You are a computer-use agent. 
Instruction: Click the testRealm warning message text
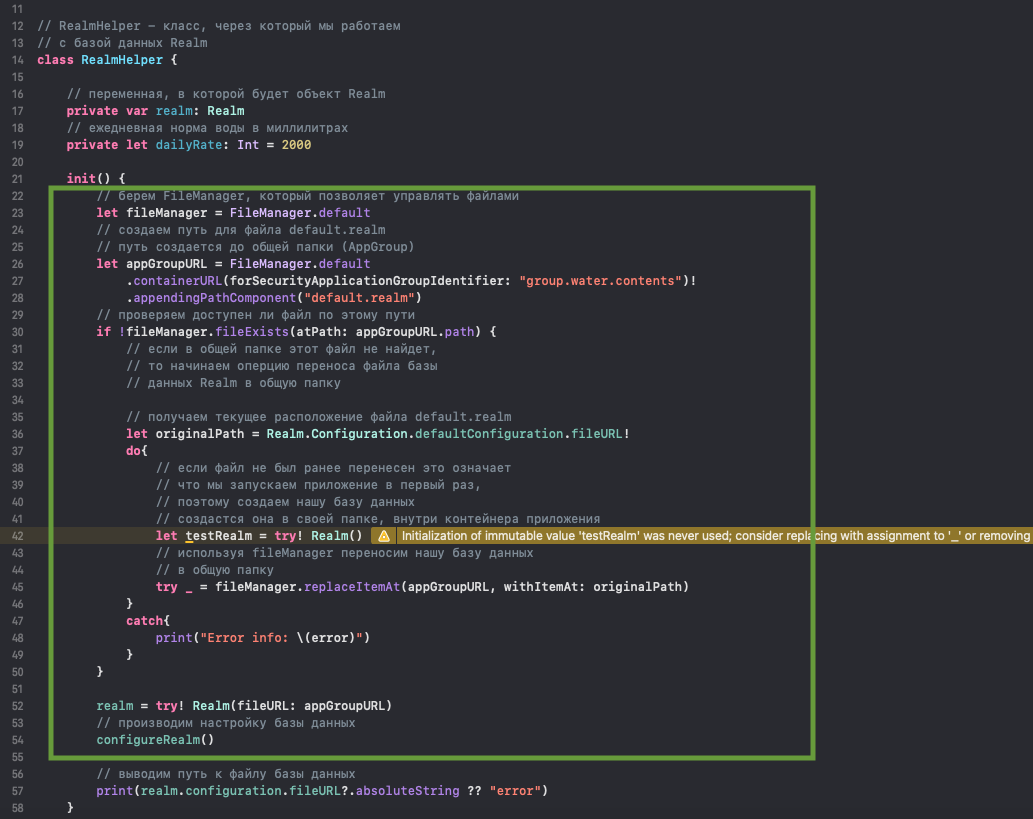tap(715, 536)
